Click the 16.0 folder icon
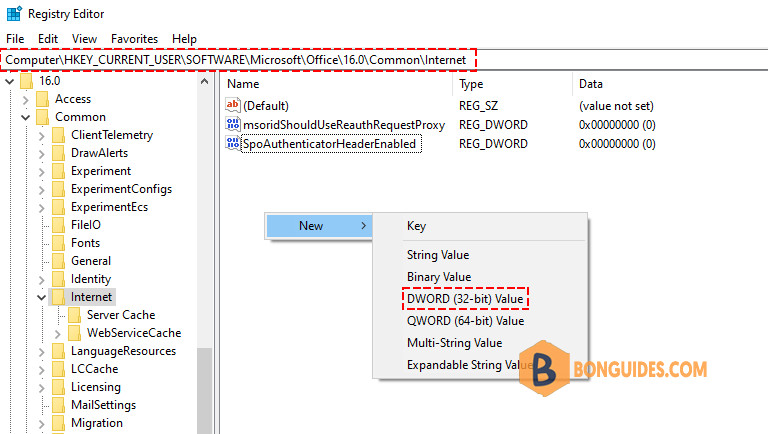The height and width of the screenshot is (434, 768). point(26,81)
